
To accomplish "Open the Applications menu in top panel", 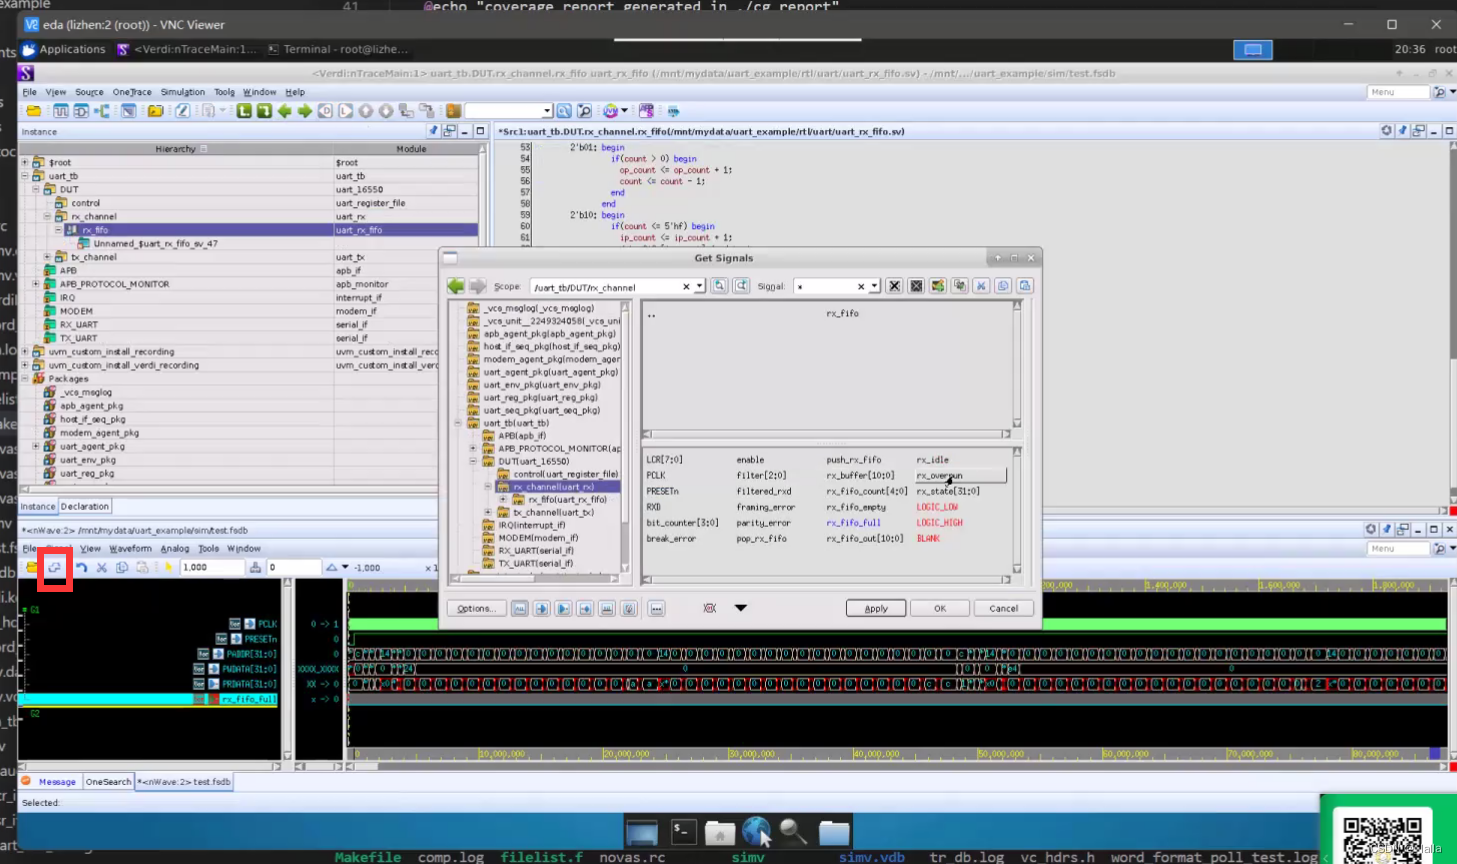I will (64, 49).
